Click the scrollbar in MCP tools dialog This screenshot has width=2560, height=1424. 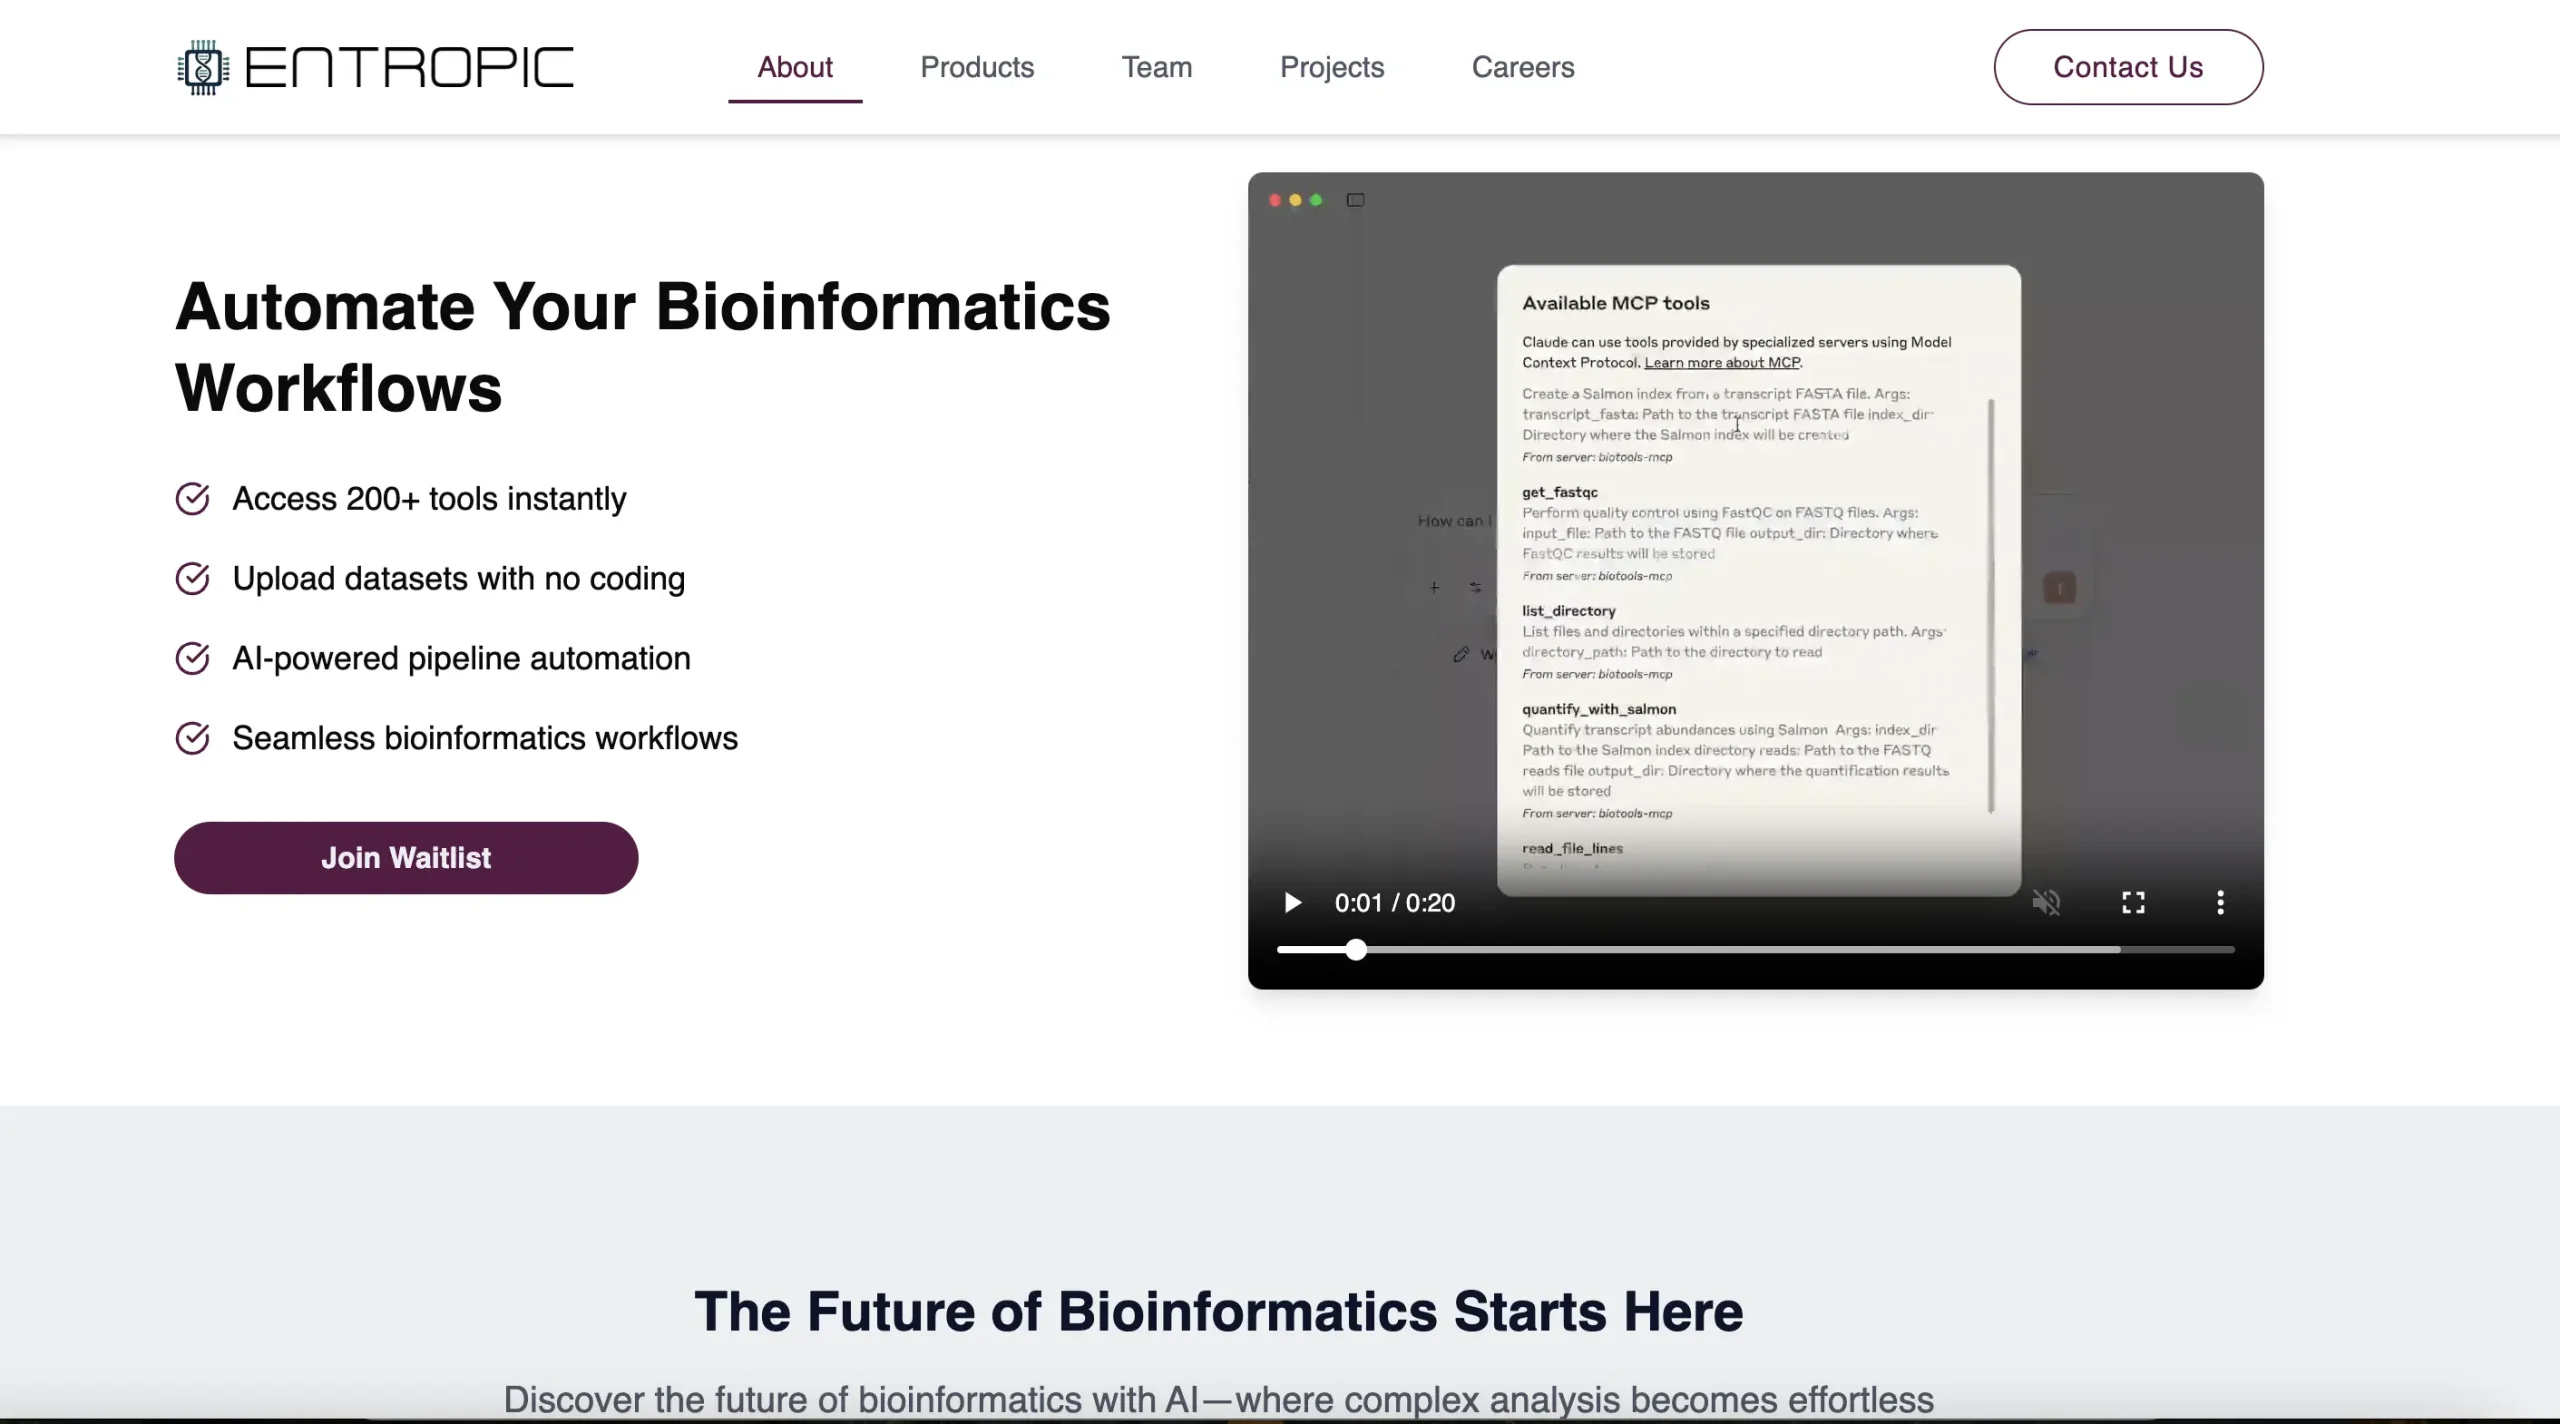[x=1991, y=606]
